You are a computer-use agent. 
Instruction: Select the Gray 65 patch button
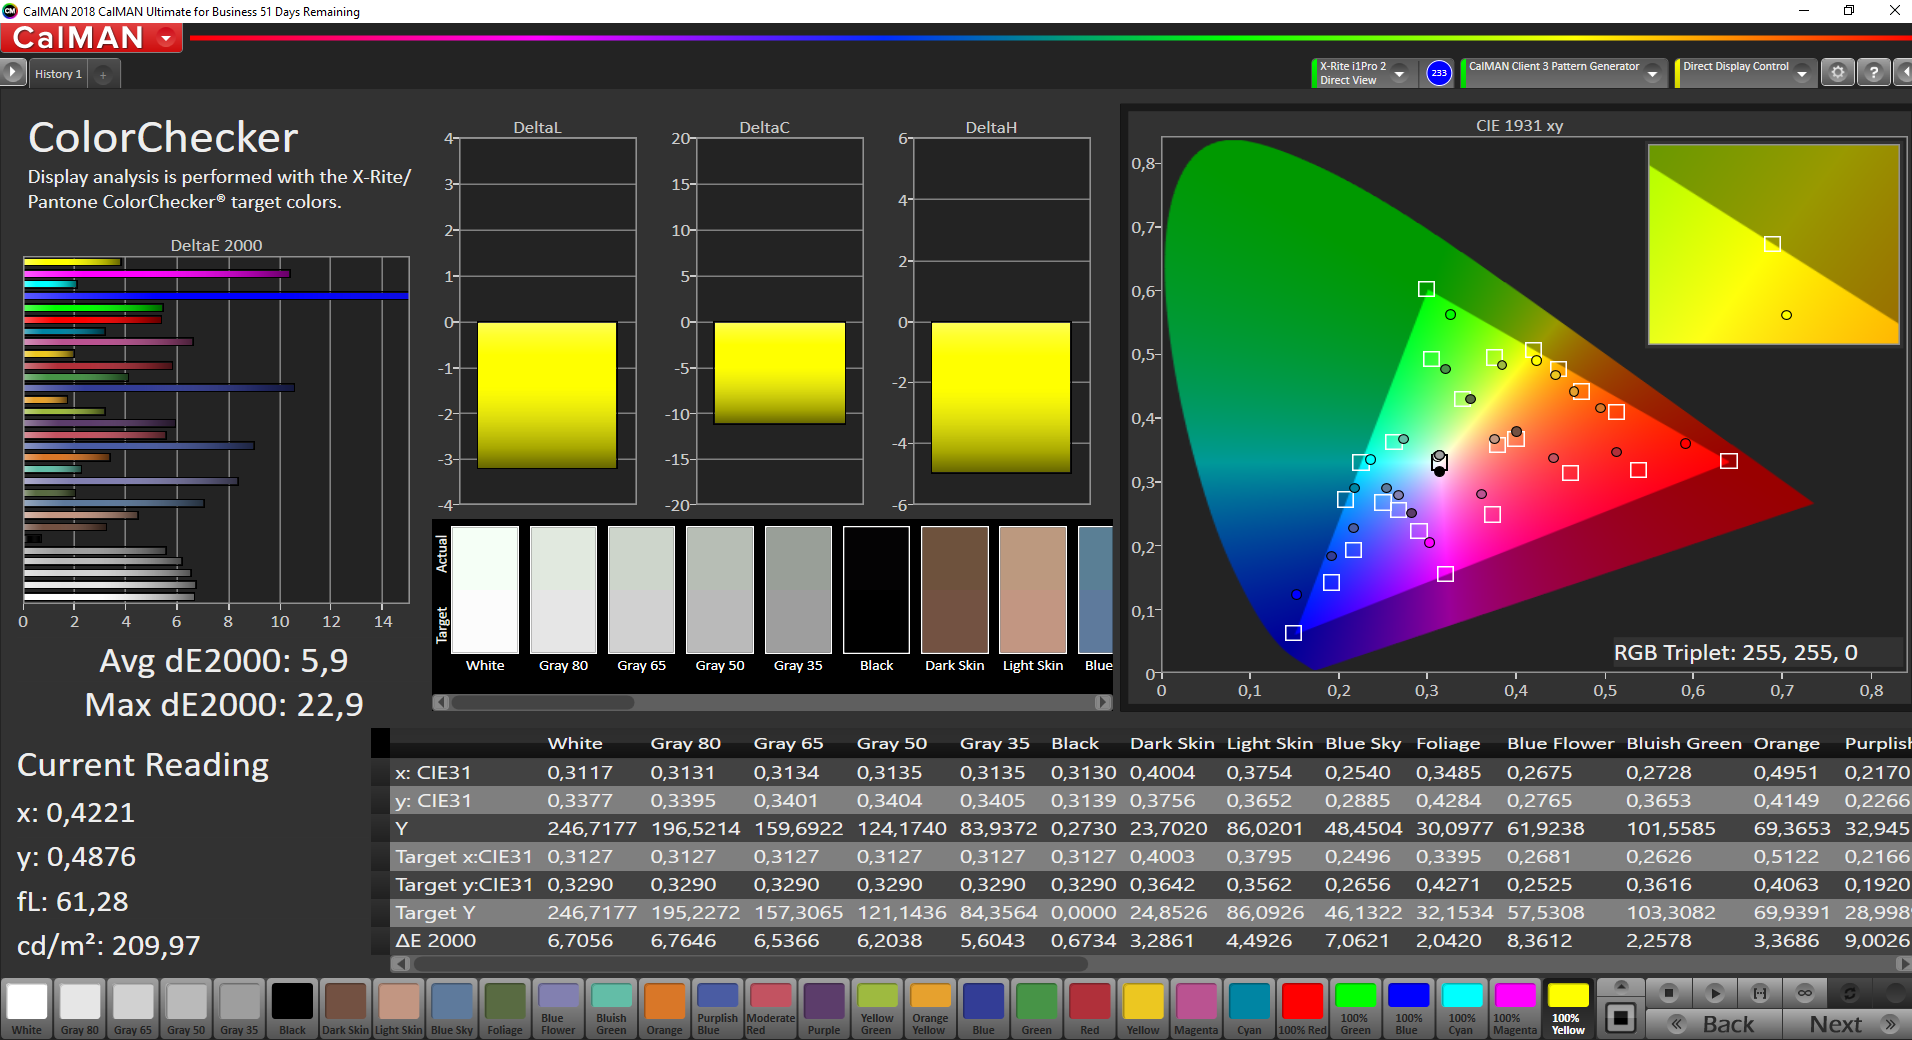[x=133, y=1008]
